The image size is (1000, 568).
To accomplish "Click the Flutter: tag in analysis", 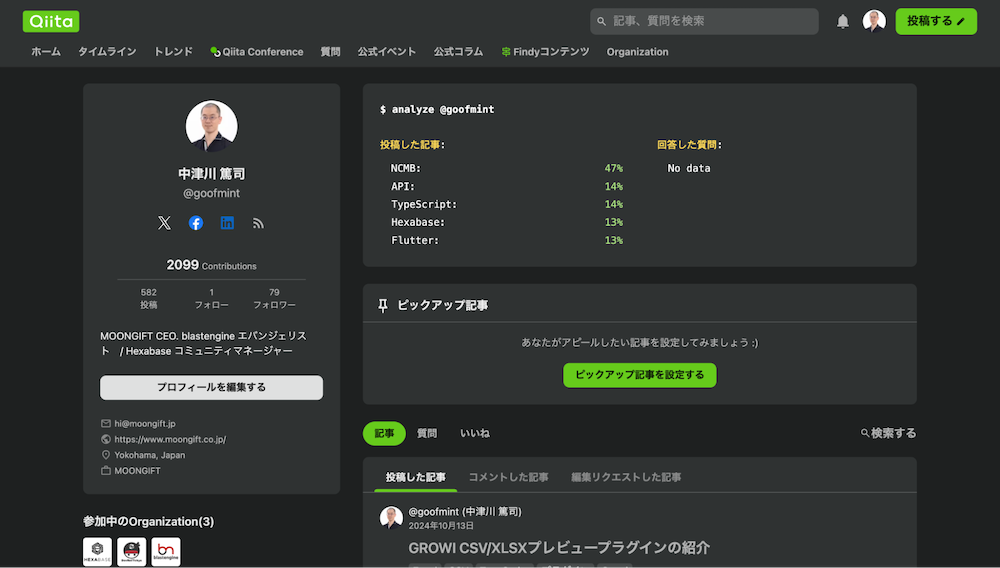I will pos(415,240).
